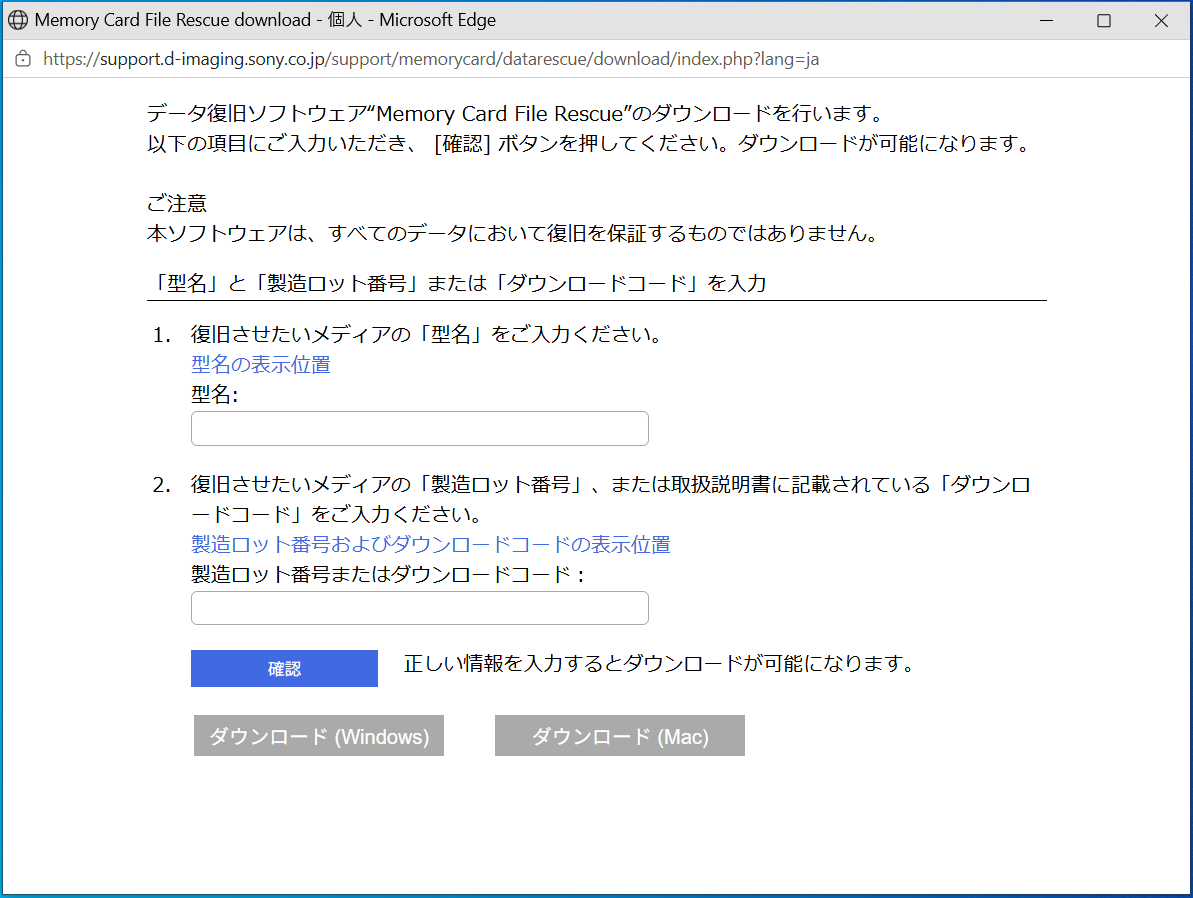Open the 型名の表示位置 link
Image resolution: width=1193 pixels, height=898 pixels.
click(260, 365)
